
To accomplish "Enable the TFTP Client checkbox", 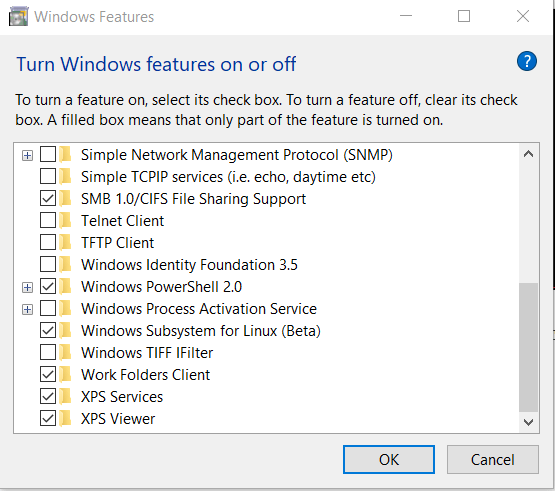I will [x=48, y=242].
